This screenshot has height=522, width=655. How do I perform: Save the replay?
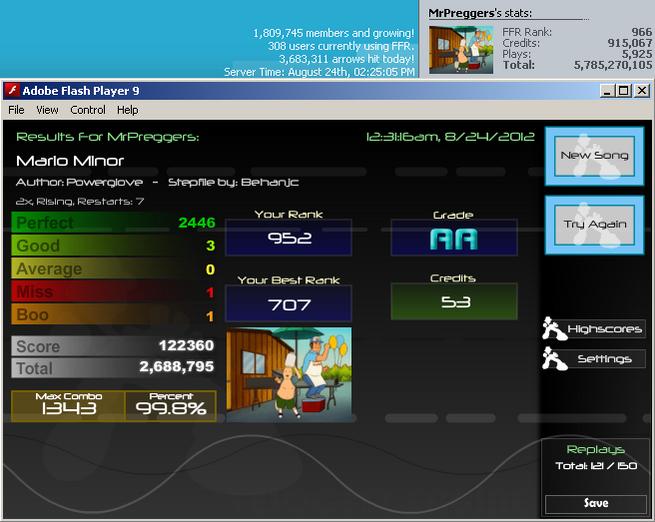(596, 504)
